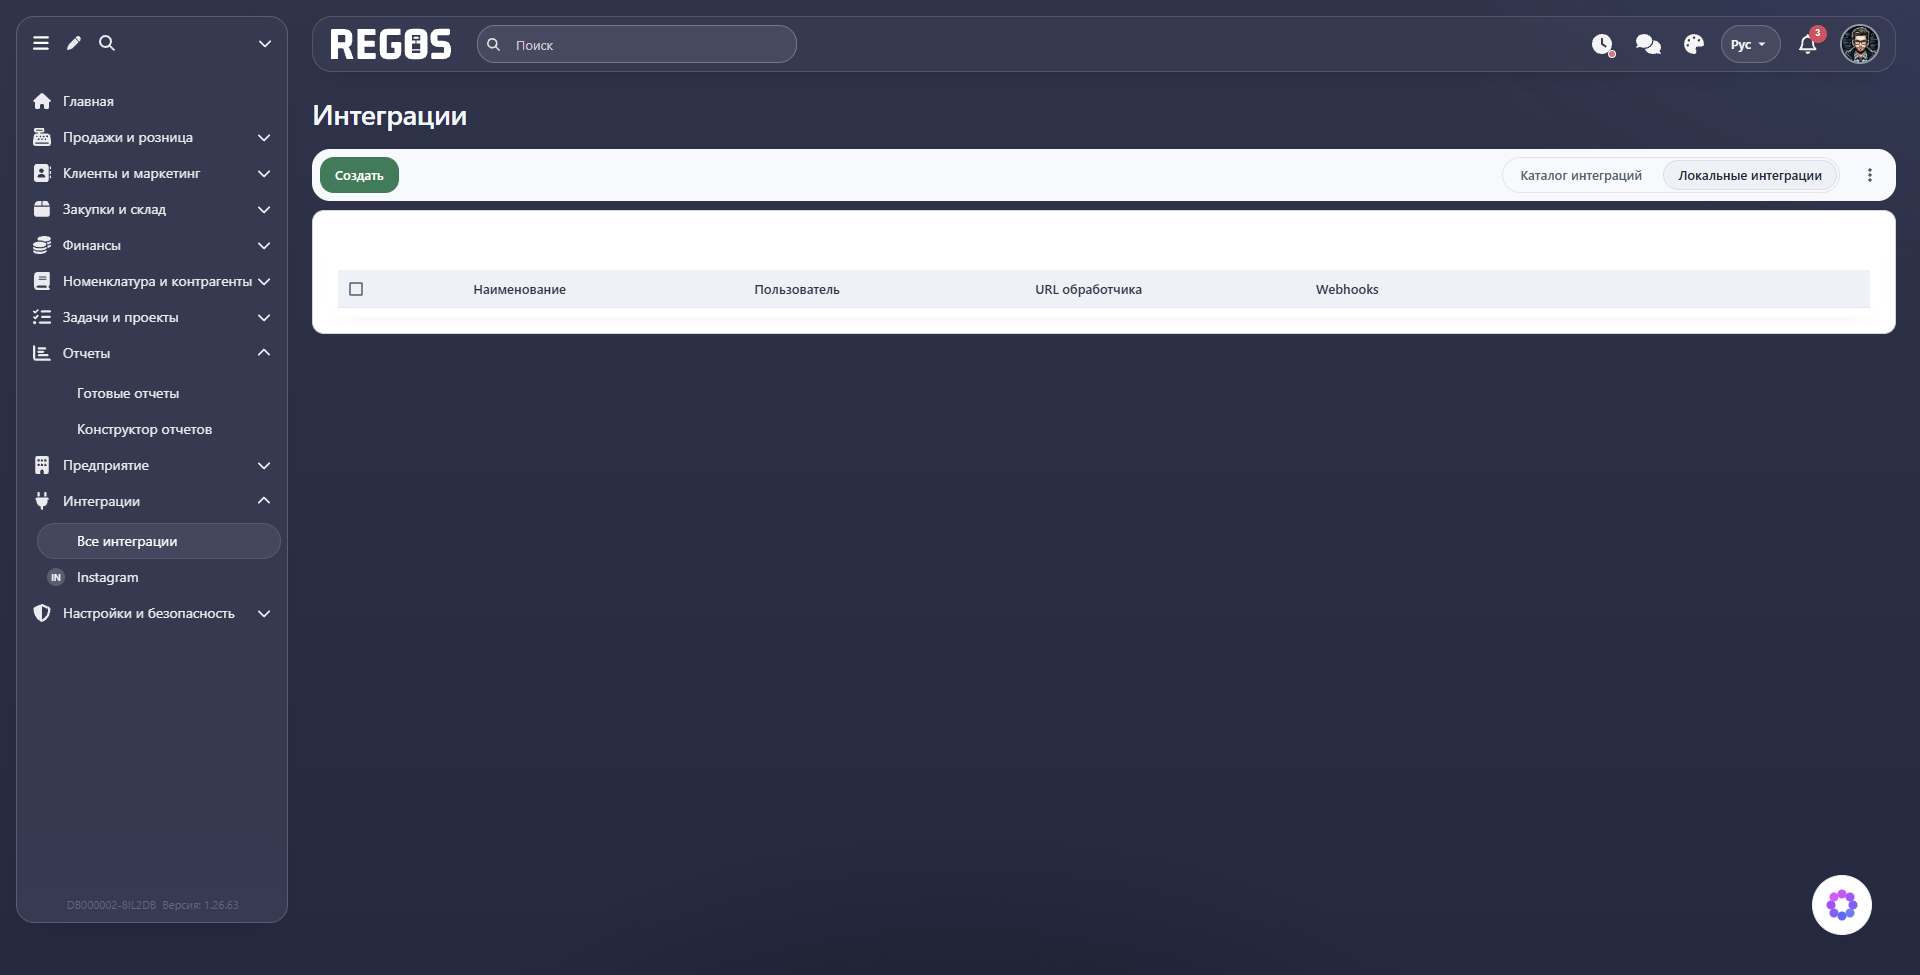Click the plug icon next to Интеграции

point(42,501)
